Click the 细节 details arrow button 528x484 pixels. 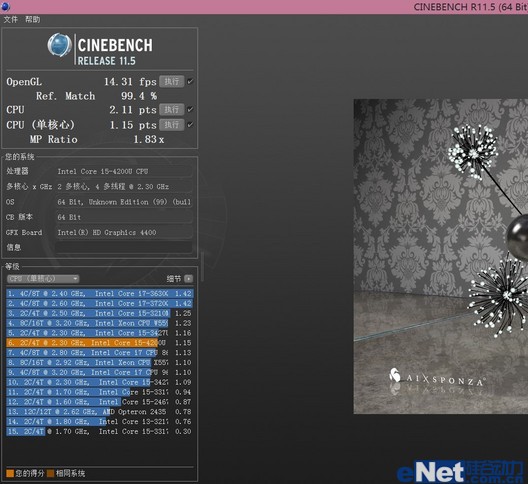click(189, 279)
